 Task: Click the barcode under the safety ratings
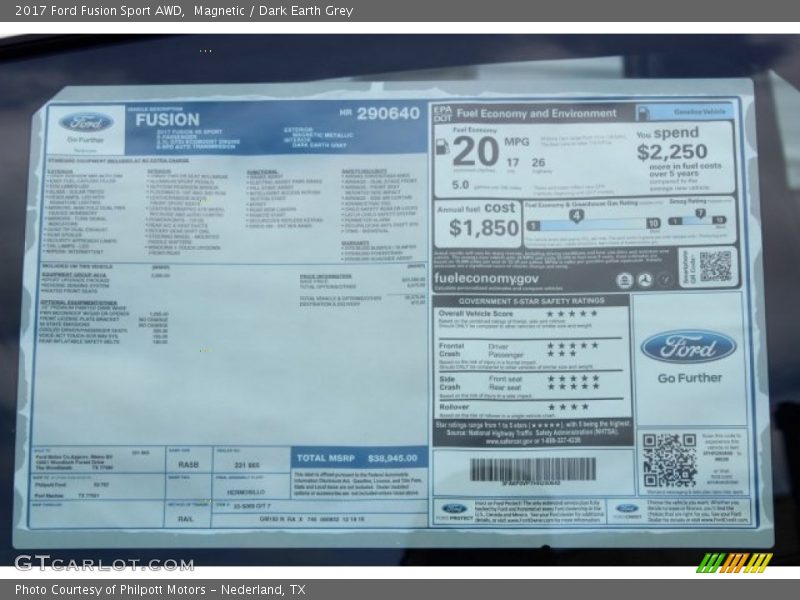[x=532, y=469]
